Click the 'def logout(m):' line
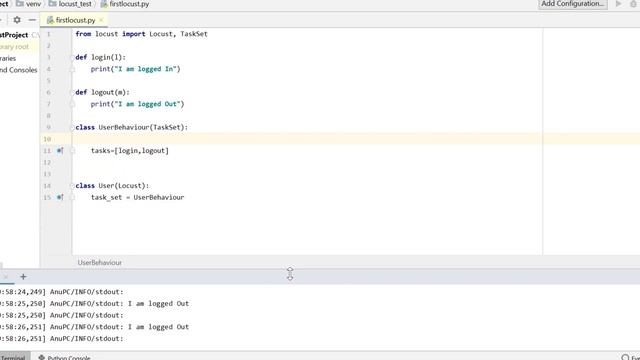 (x=102, y=92)
